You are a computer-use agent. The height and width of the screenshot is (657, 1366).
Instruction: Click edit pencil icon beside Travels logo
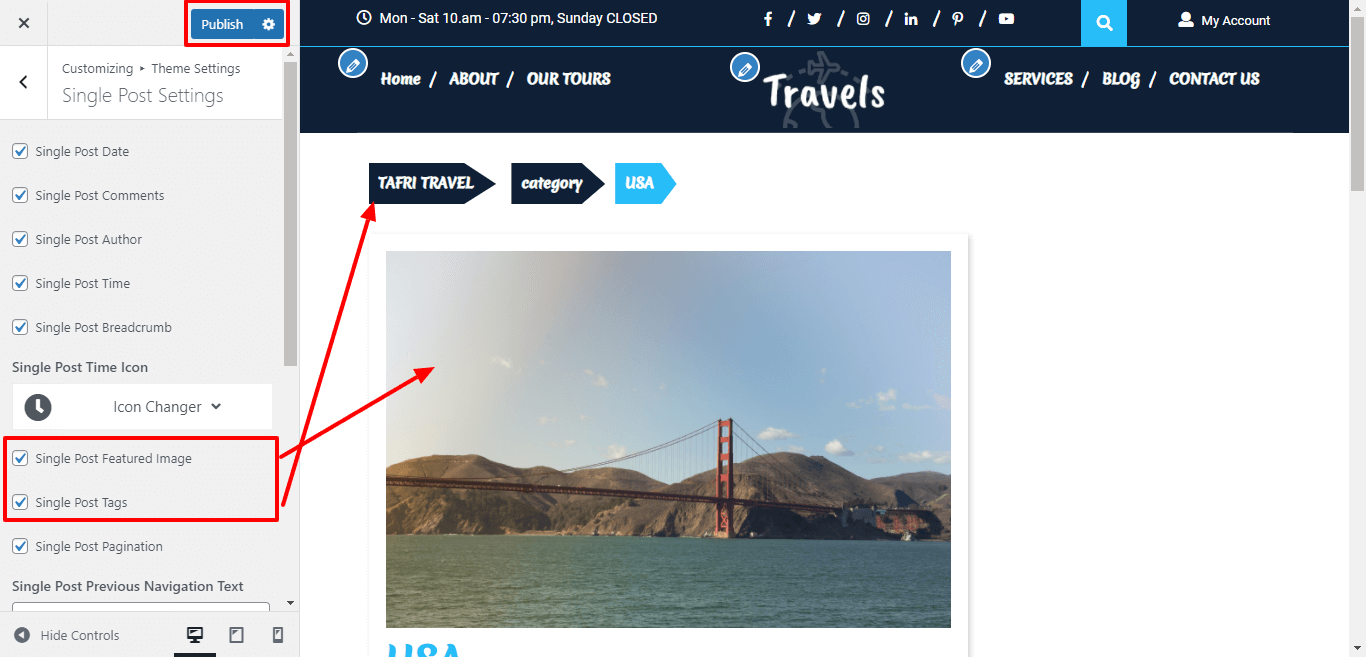click(744, 67)
